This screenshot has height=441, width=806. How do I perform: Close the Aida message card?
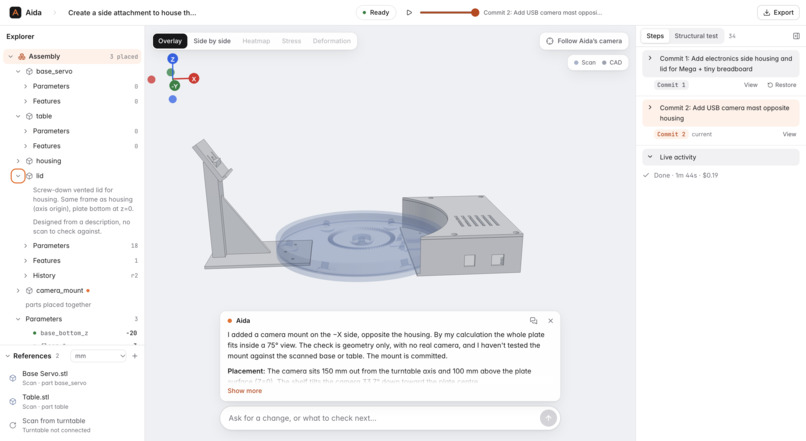[551, 321]
